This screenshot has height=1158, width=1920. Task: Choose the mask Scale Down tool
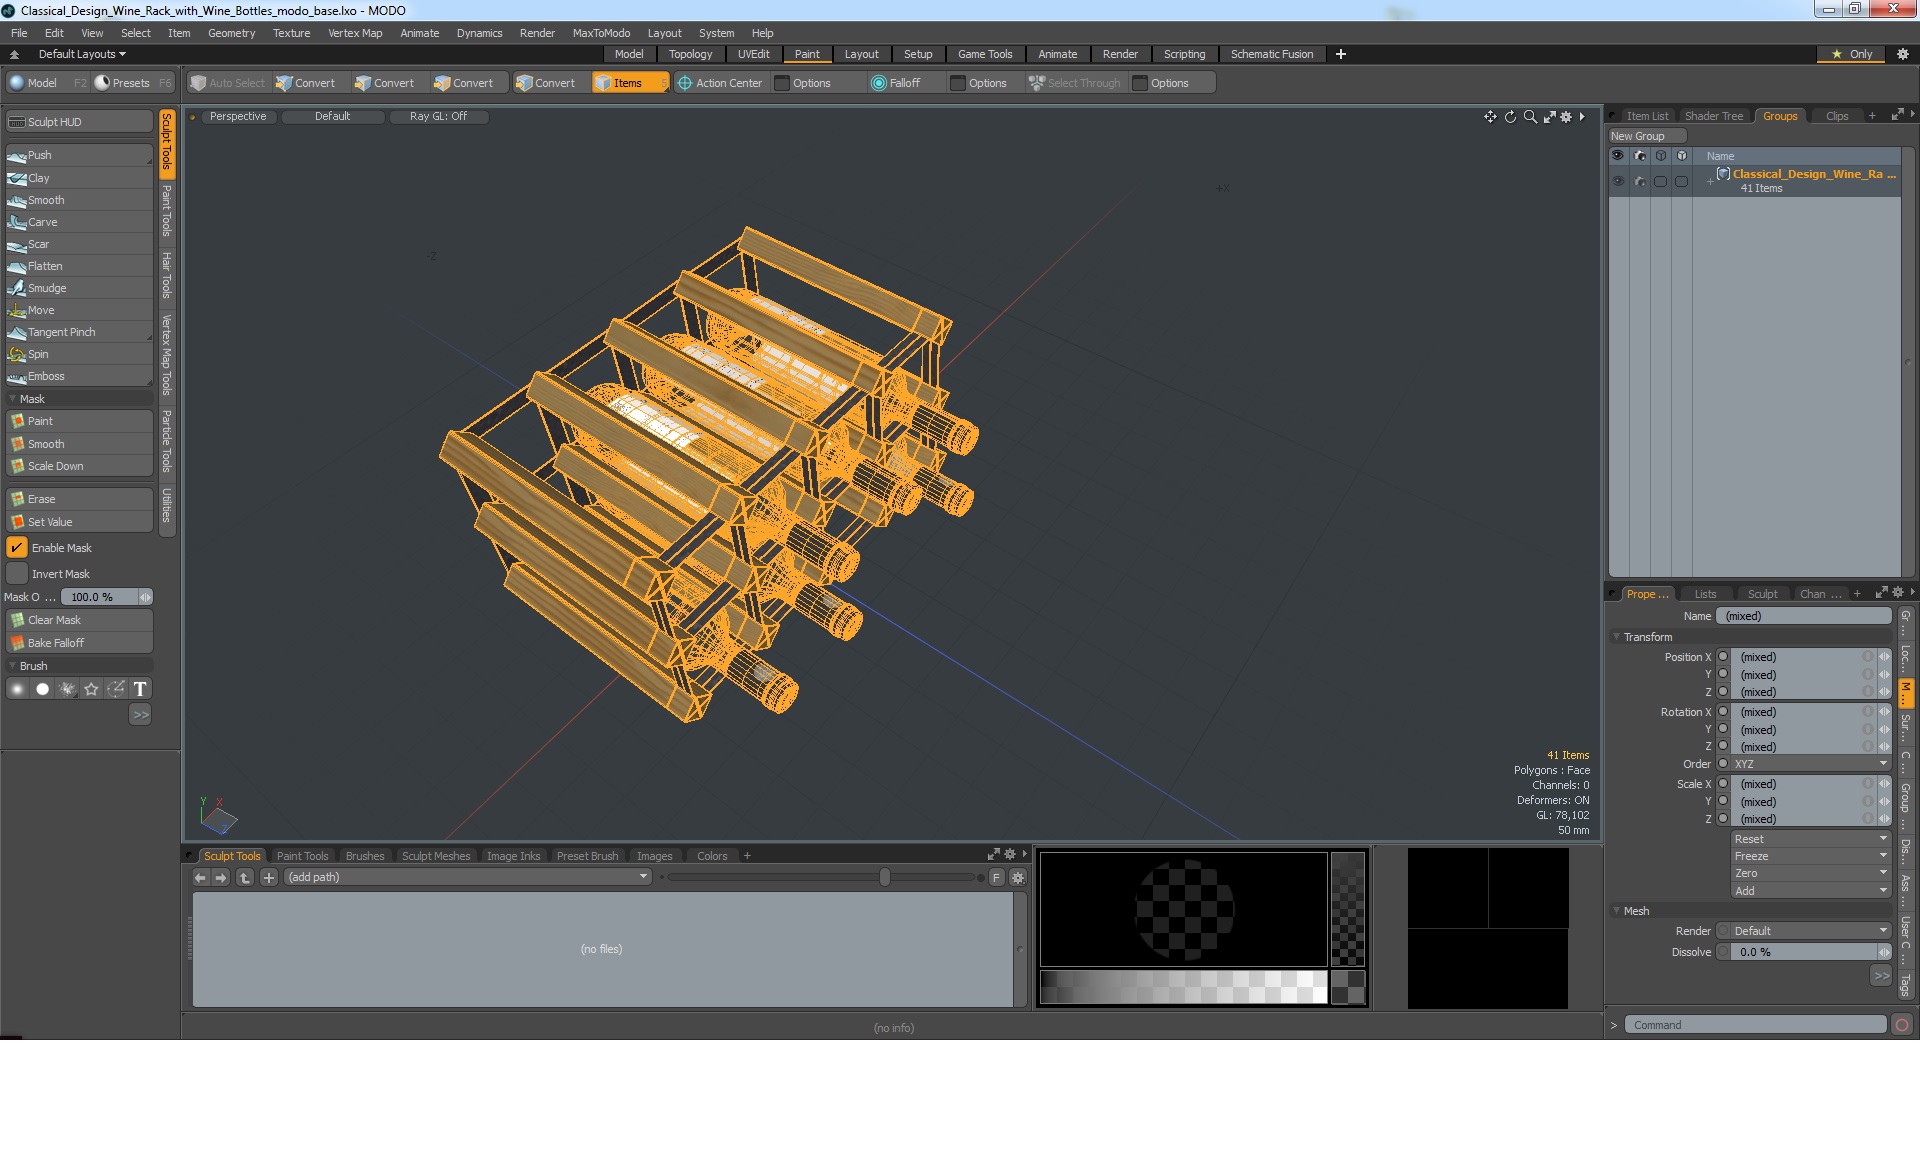pos(79,466)
